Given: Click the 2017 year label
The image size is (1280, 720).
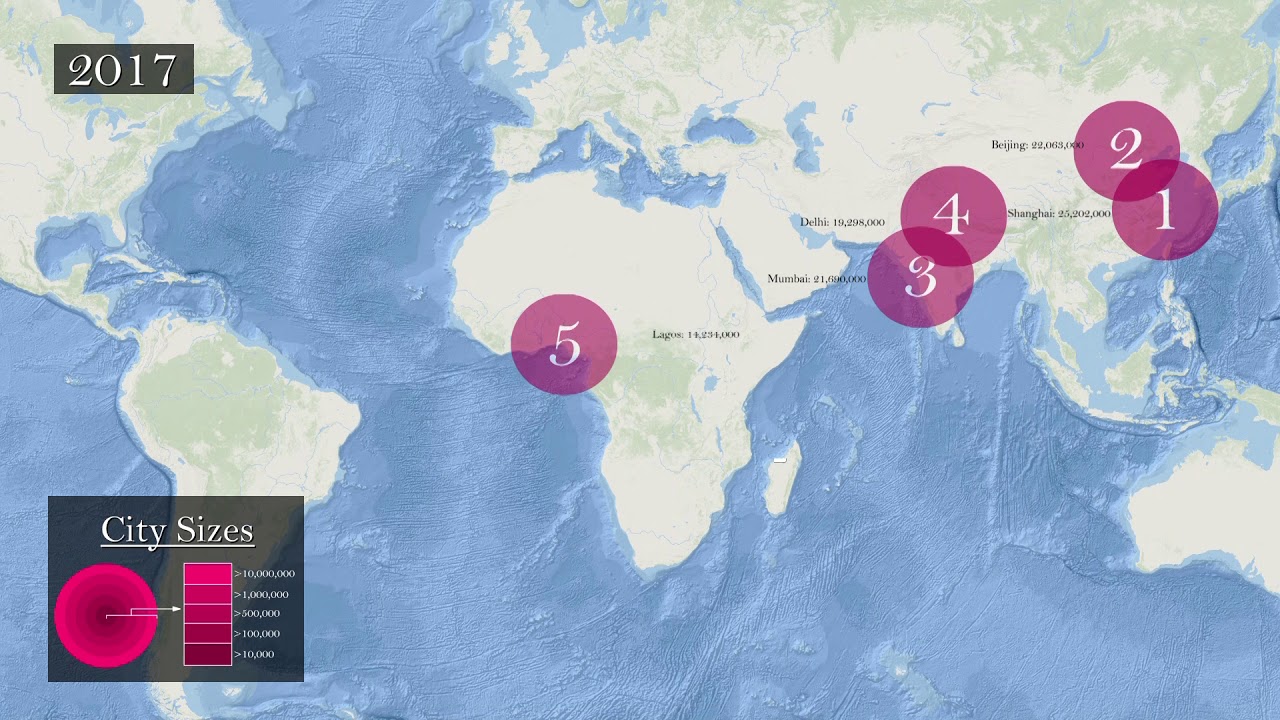Looking at the screenshot, I should click(x=123, y=69).
